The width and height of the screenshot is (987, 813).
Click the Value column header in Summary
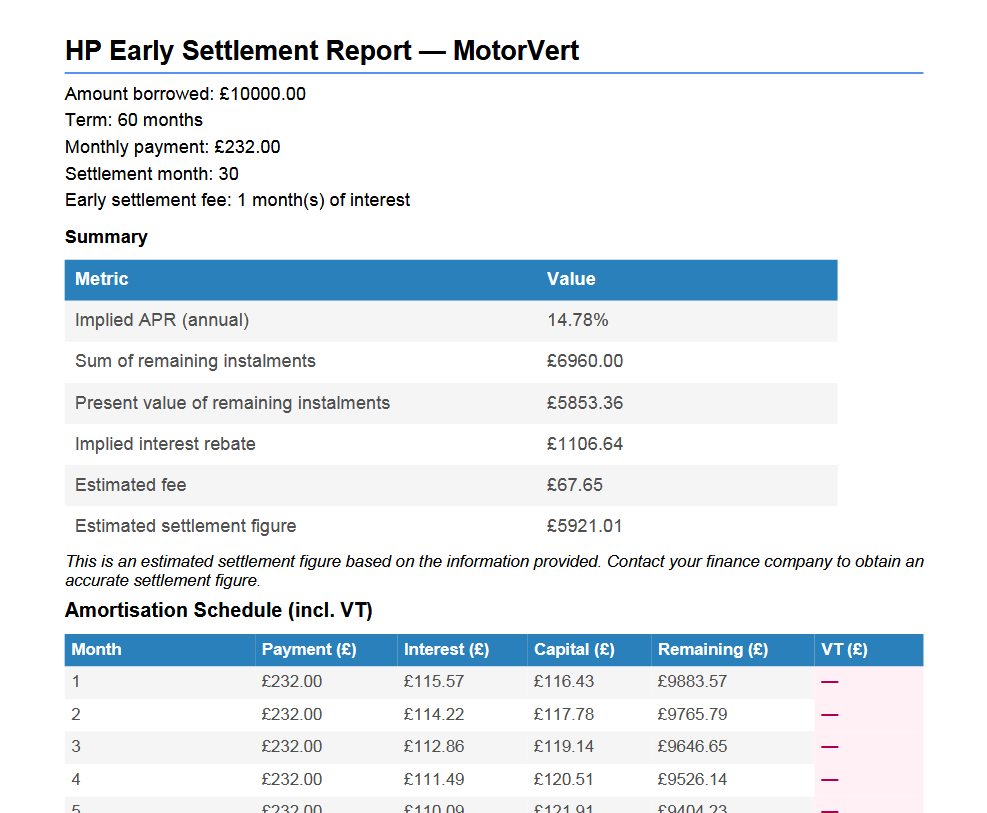tap(571, 279)
